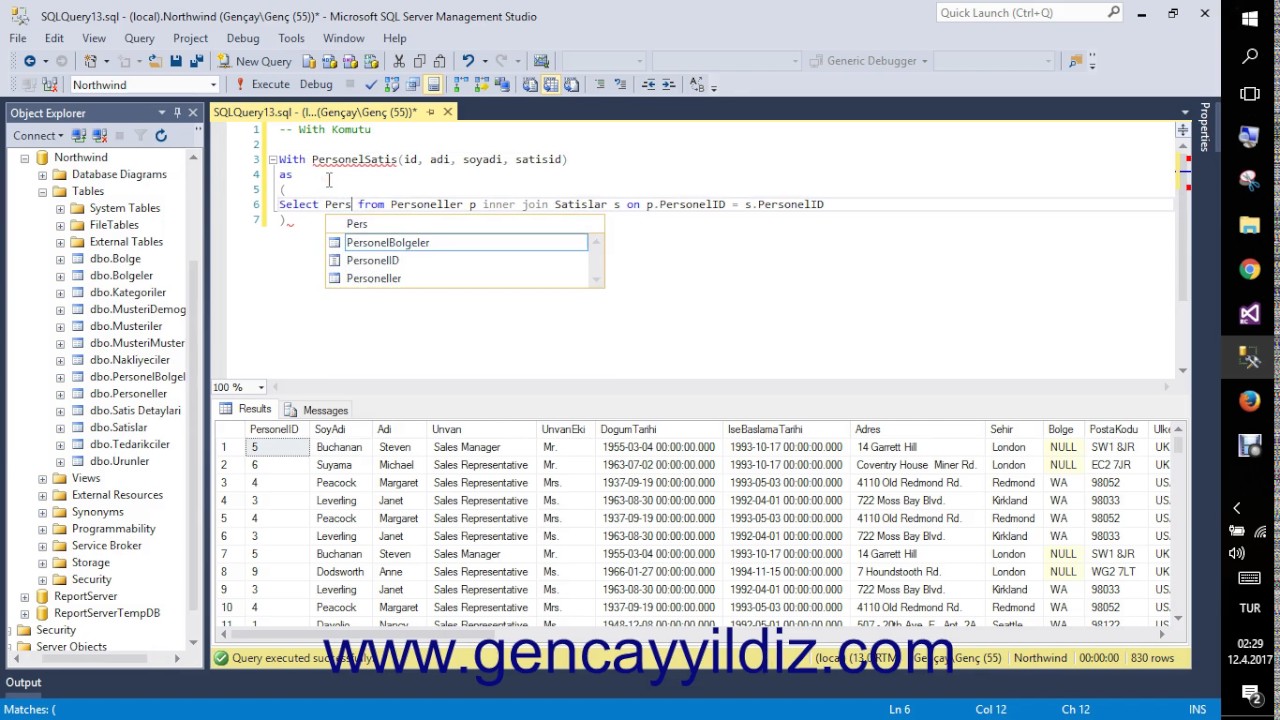Click the Increase Indent icon
Image resolution: width=1280 pixels, height=720 pixels.
coord(669,85)
